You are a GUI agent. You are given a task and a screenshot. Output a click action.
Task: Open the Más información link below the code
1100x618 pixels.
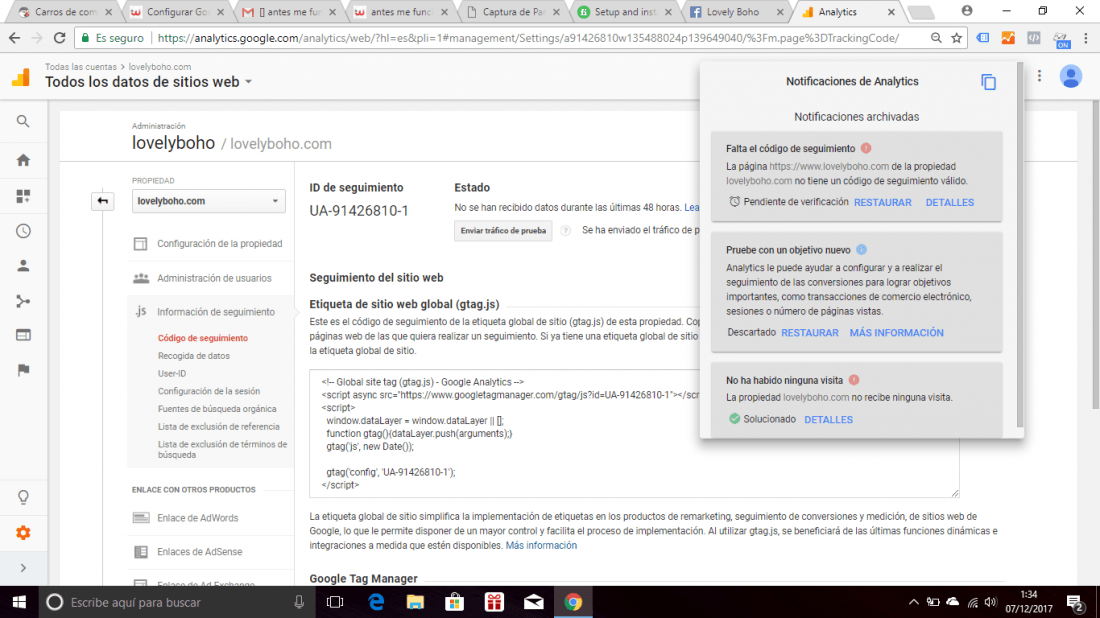[x=541, y=546]
